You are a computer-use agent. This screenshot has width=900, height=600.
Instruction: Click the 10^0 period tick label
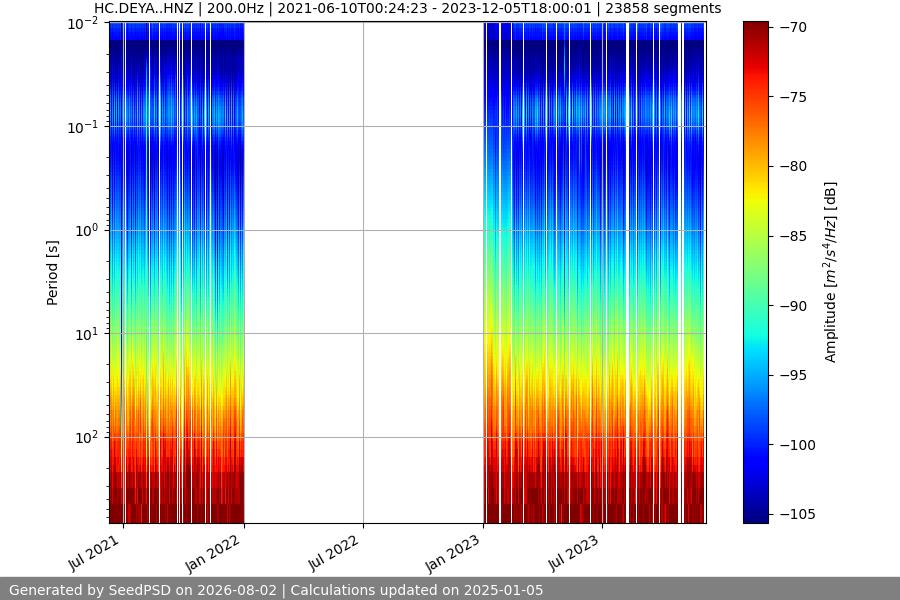pos(87,231)
